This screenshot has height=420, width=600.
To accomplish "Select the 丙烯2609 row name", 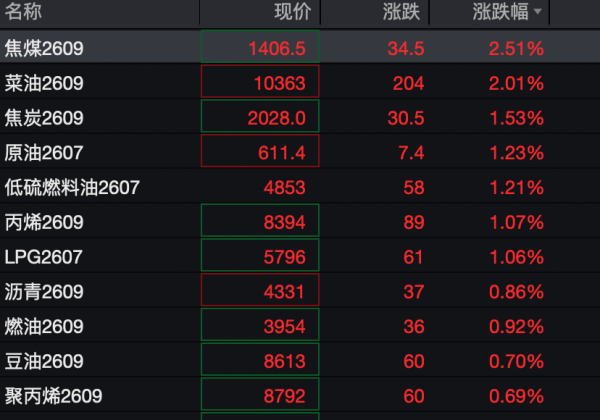I will point(44,222).
